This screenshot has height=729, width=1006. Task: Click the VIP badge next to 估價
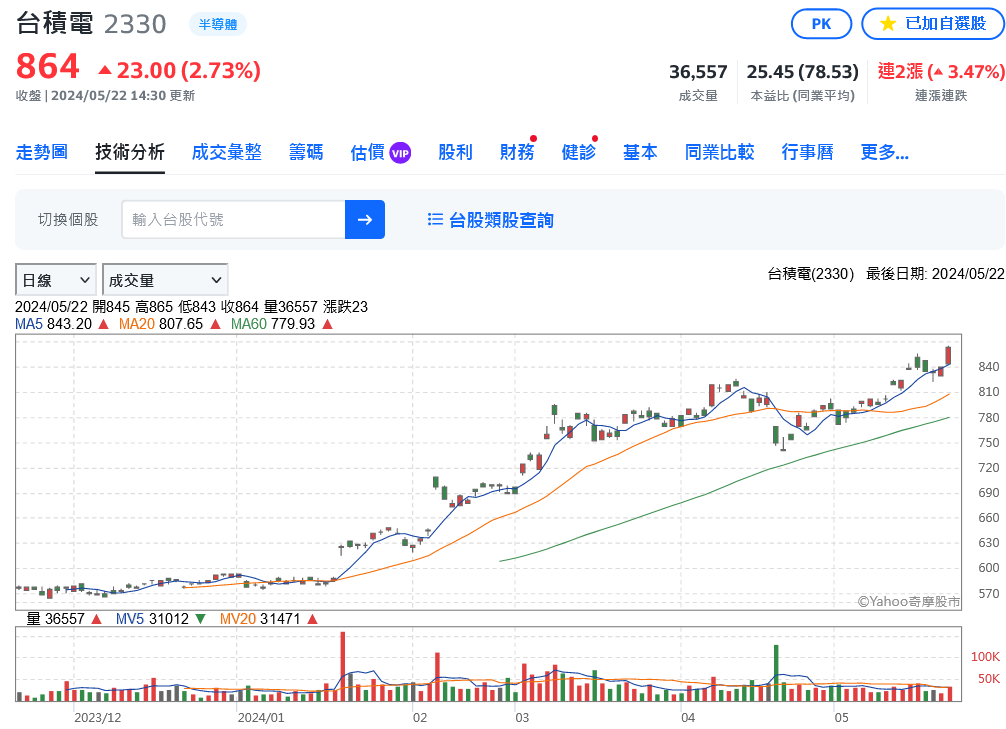(400, 153)
